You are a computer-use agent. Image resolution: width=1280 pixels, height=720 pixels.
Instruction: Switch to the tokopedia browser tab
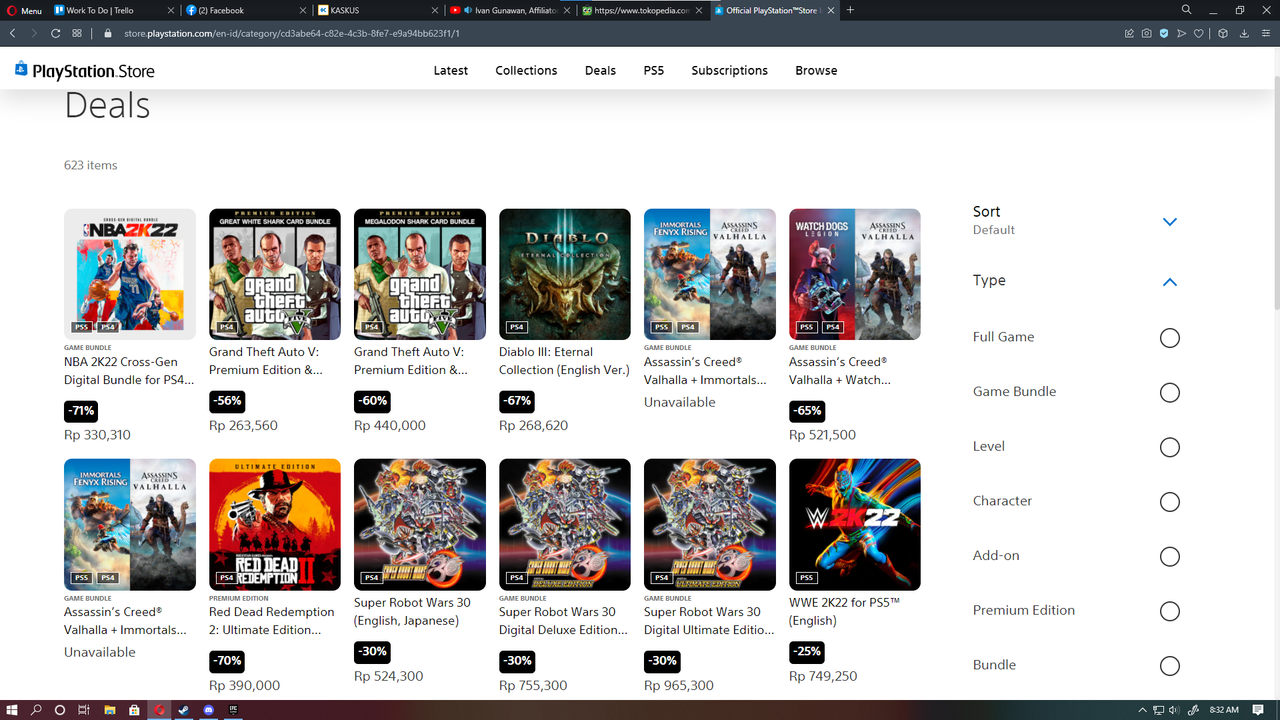click(641, 10)
